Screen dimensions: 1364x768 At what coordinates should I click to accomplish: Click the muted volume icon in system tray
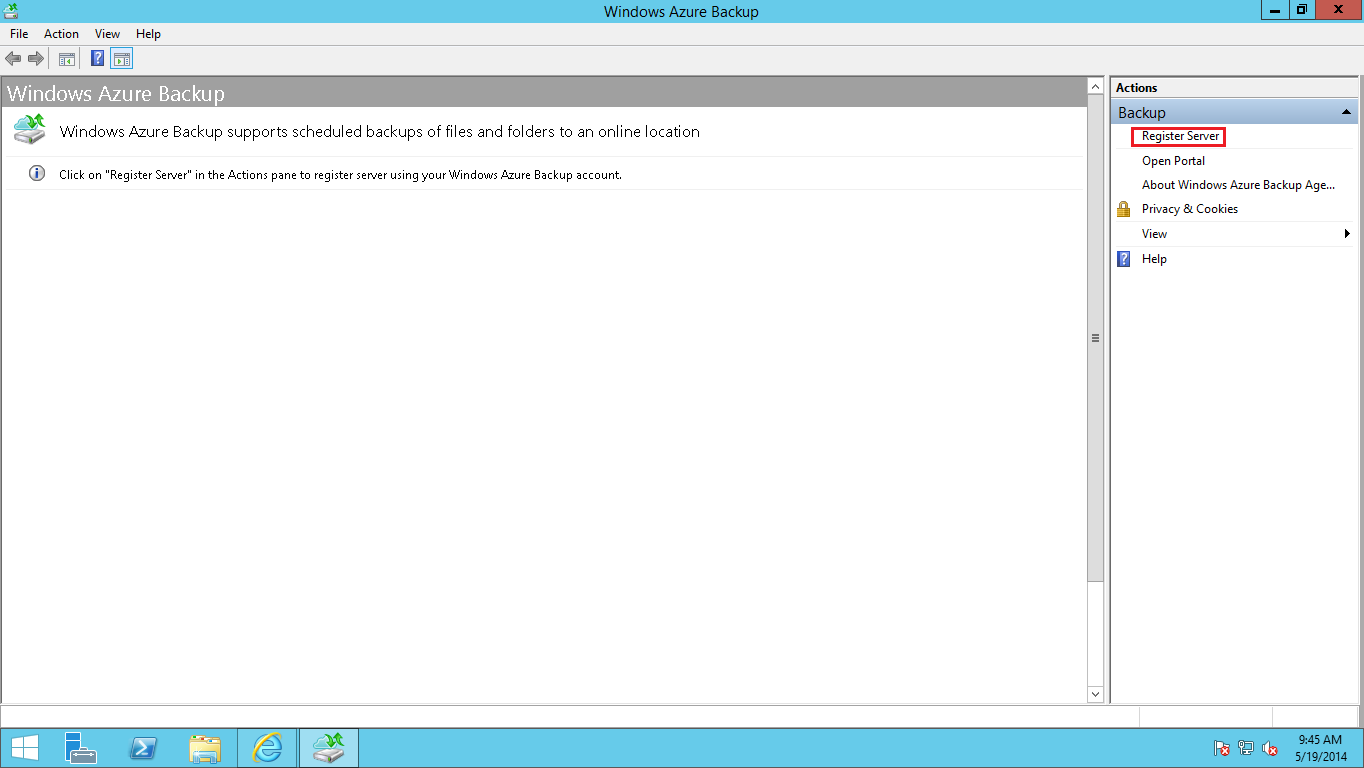(1270, 748)
